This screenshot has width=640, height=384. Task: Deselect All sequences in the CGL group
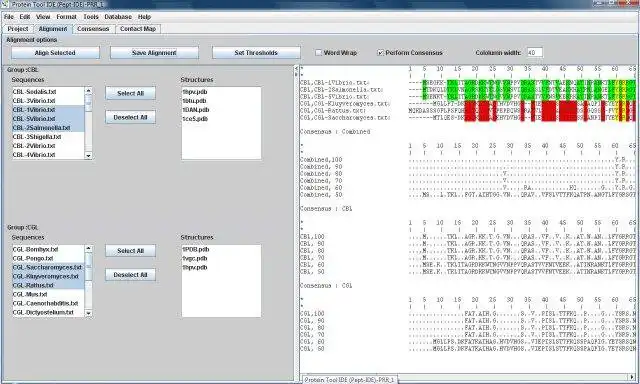[x=131, y=275]
